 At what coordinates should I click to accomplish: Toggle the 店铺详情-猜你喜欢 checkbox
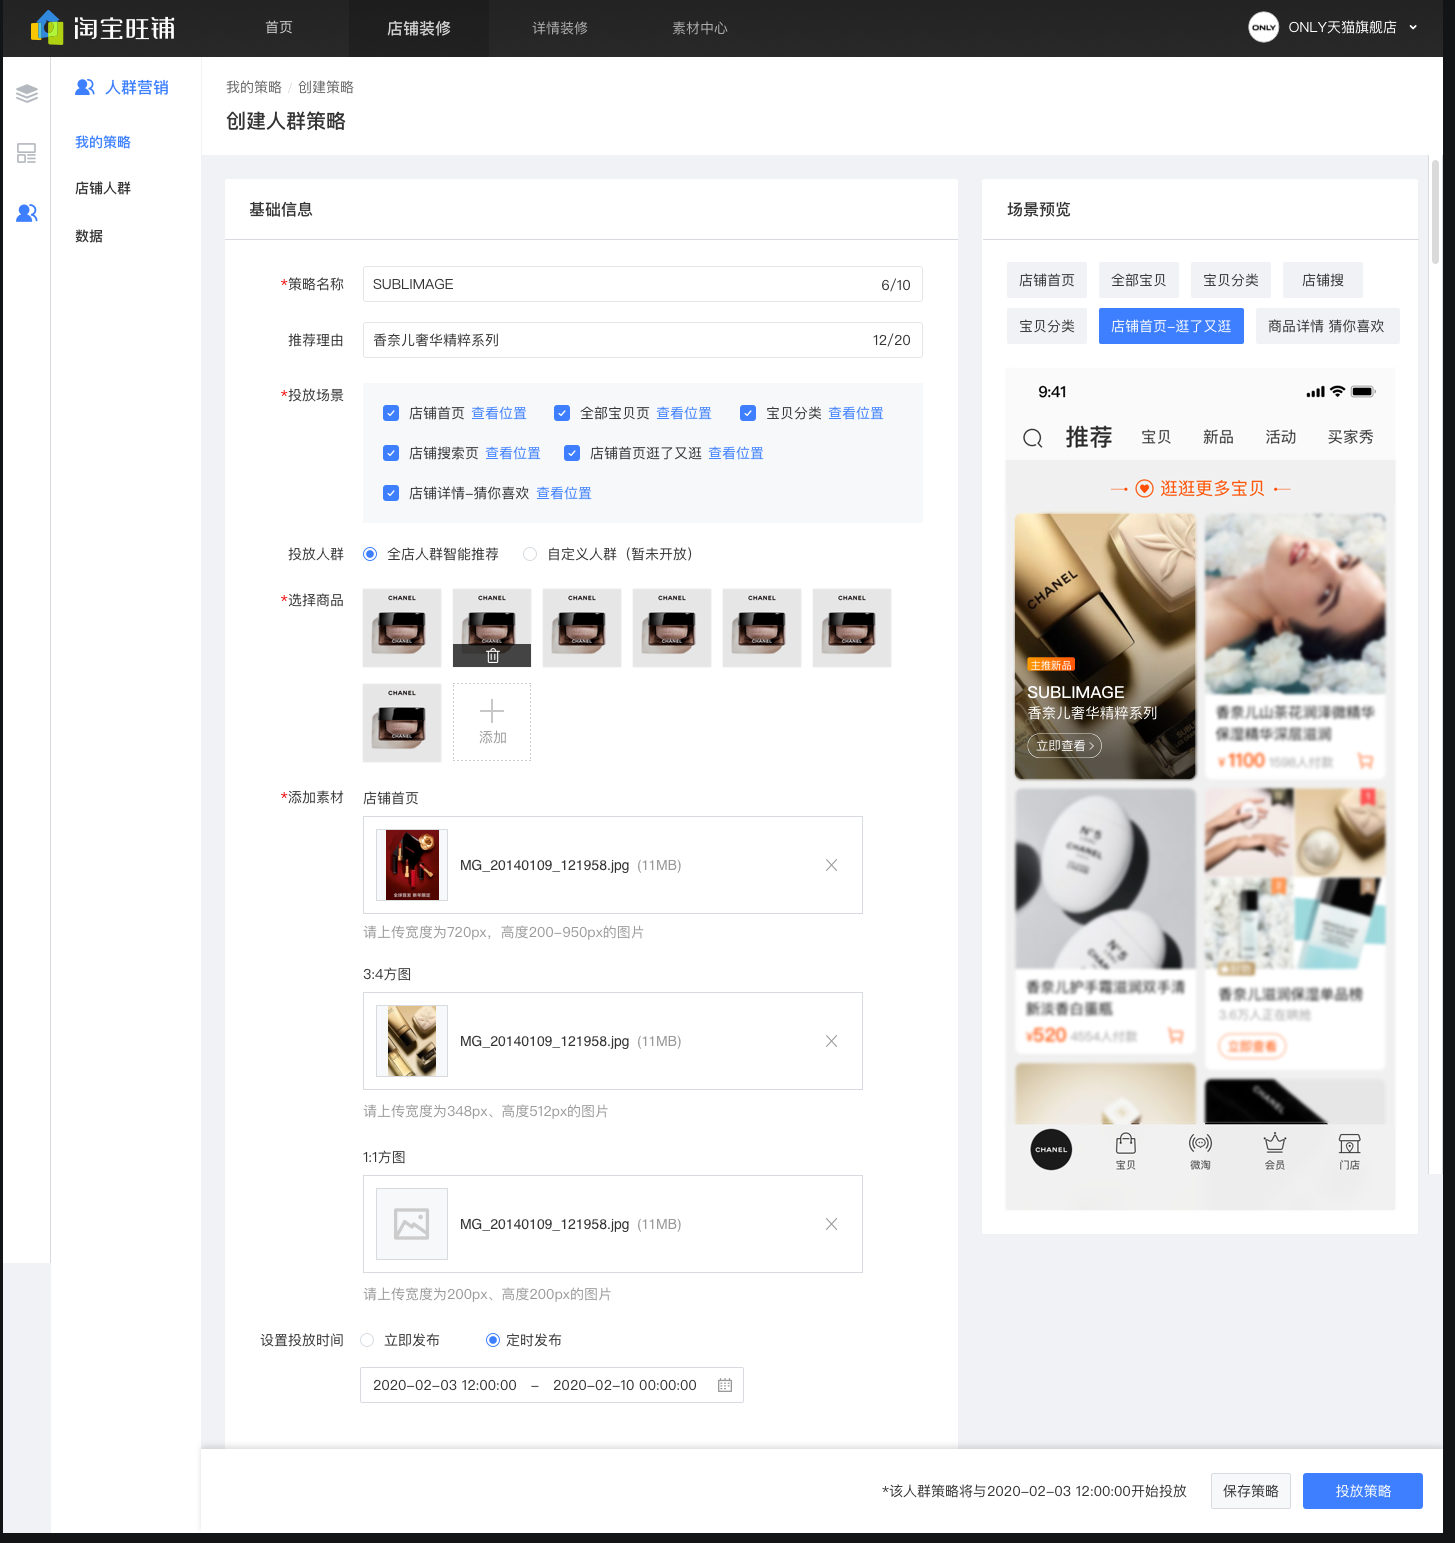tap(391, 493)
